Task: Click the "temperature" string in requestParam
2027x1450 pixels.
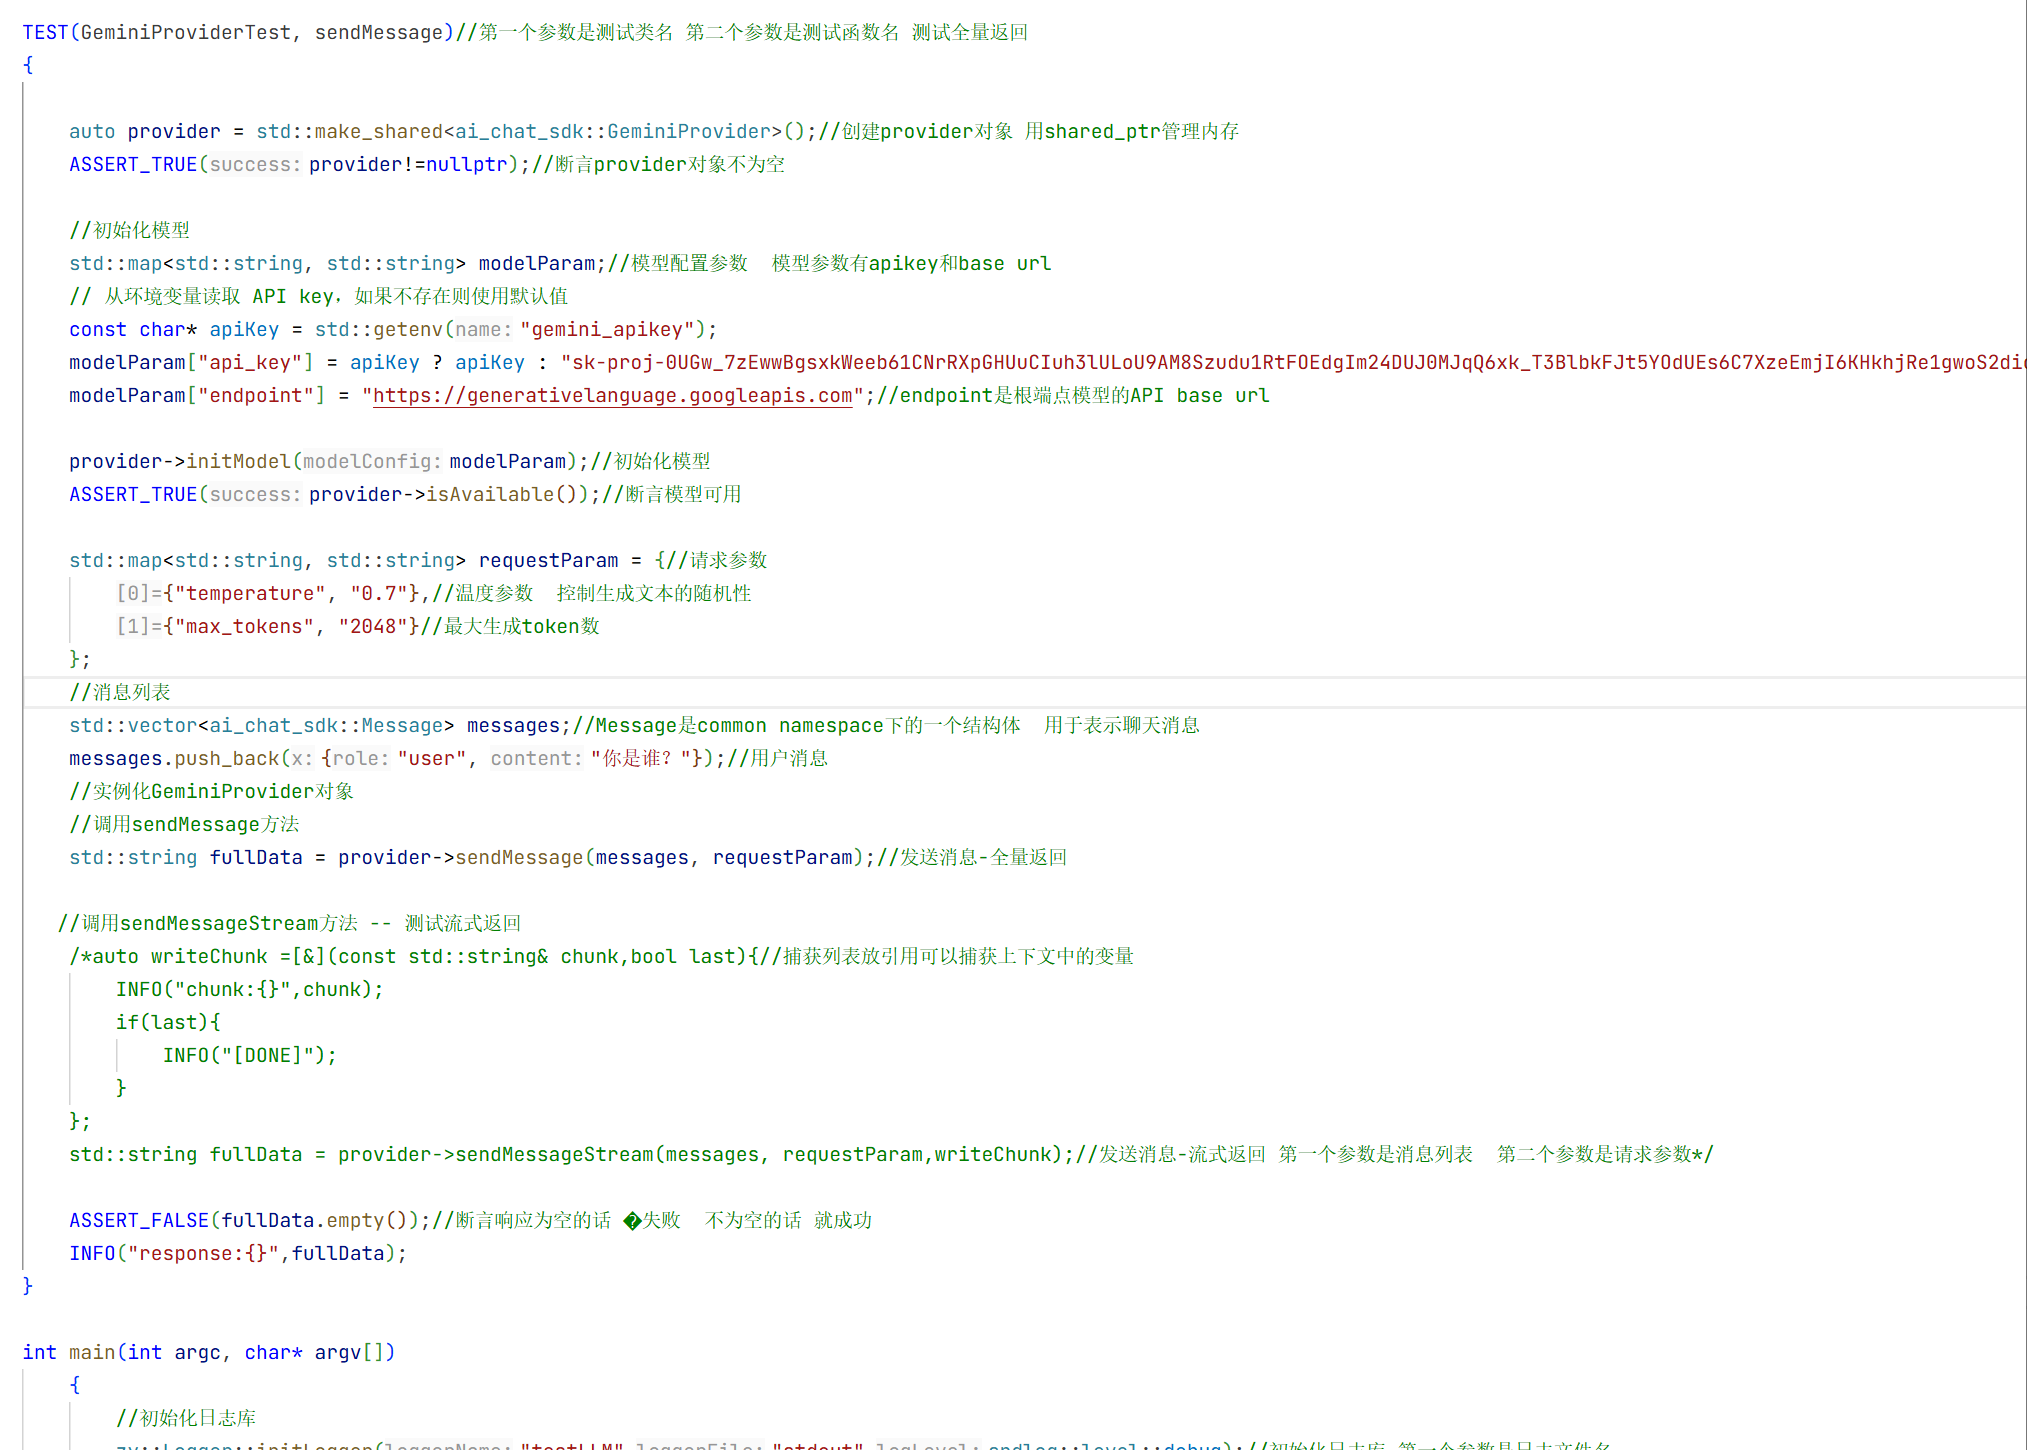Action: (250, 594)
